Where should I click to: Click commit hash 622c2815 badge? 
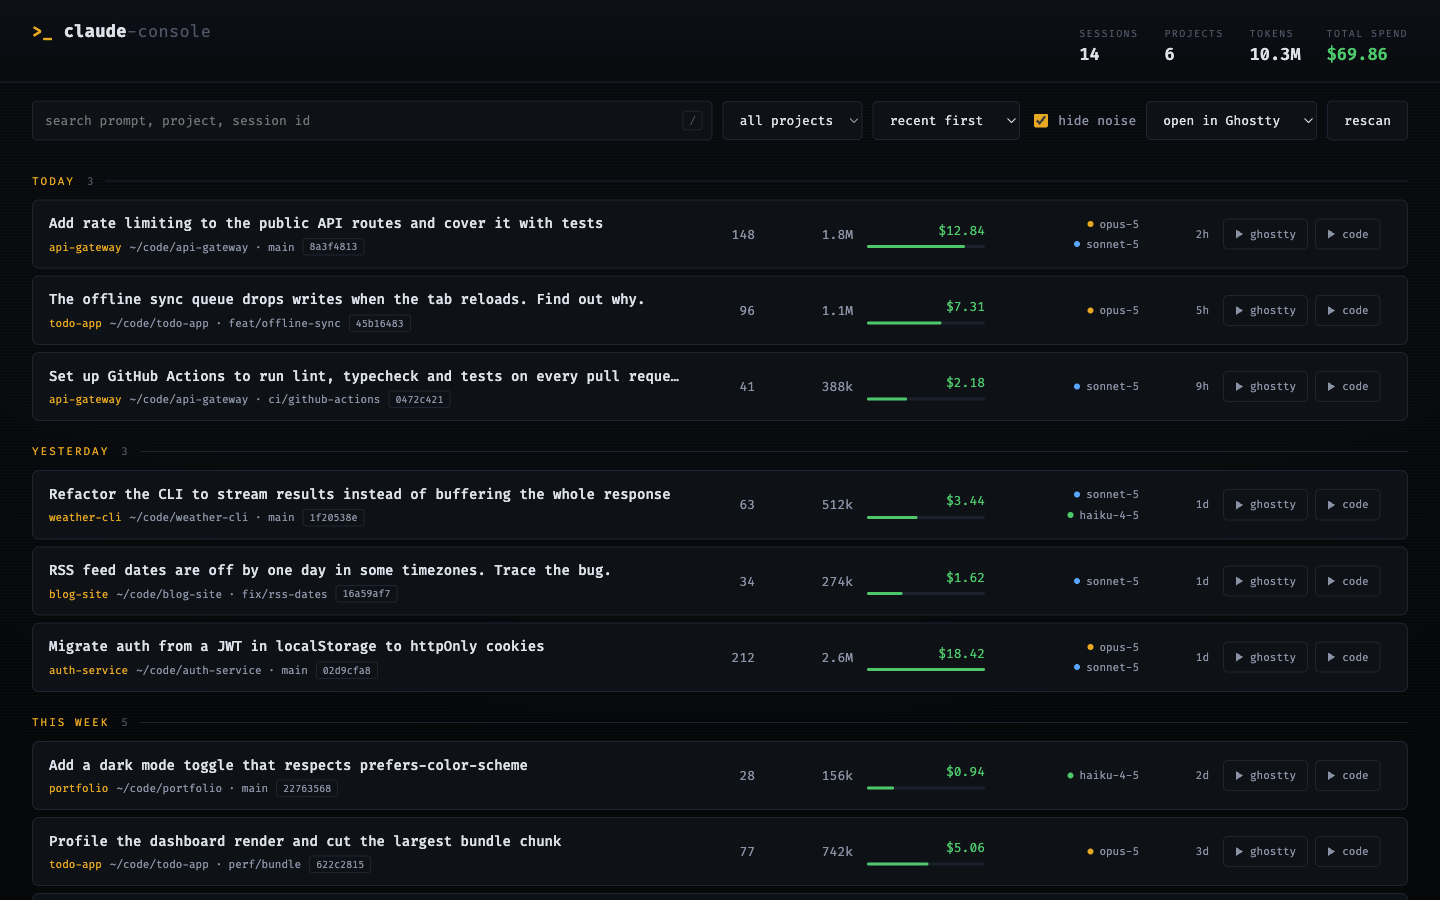pos(340,865)
